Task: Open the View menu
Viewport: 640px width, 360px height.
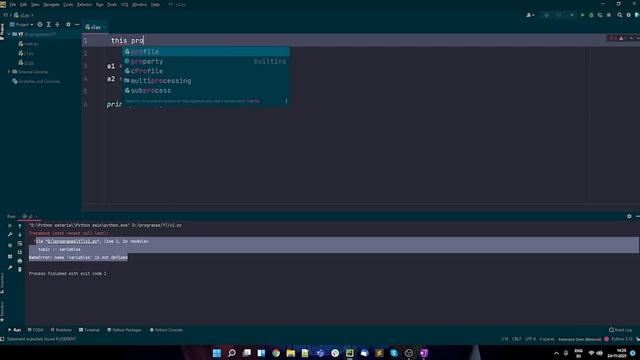Action: tap(35, 4)
